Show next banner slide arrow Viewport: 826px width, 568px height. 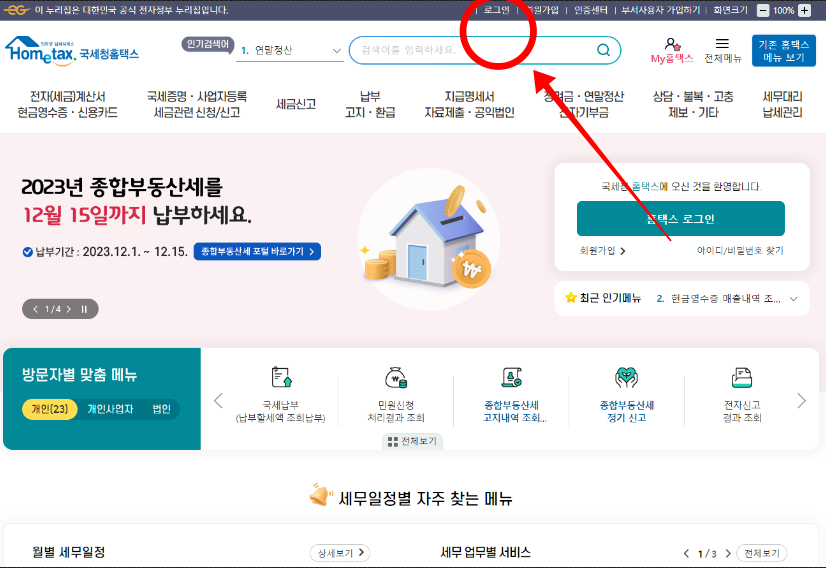click(68, 309)
